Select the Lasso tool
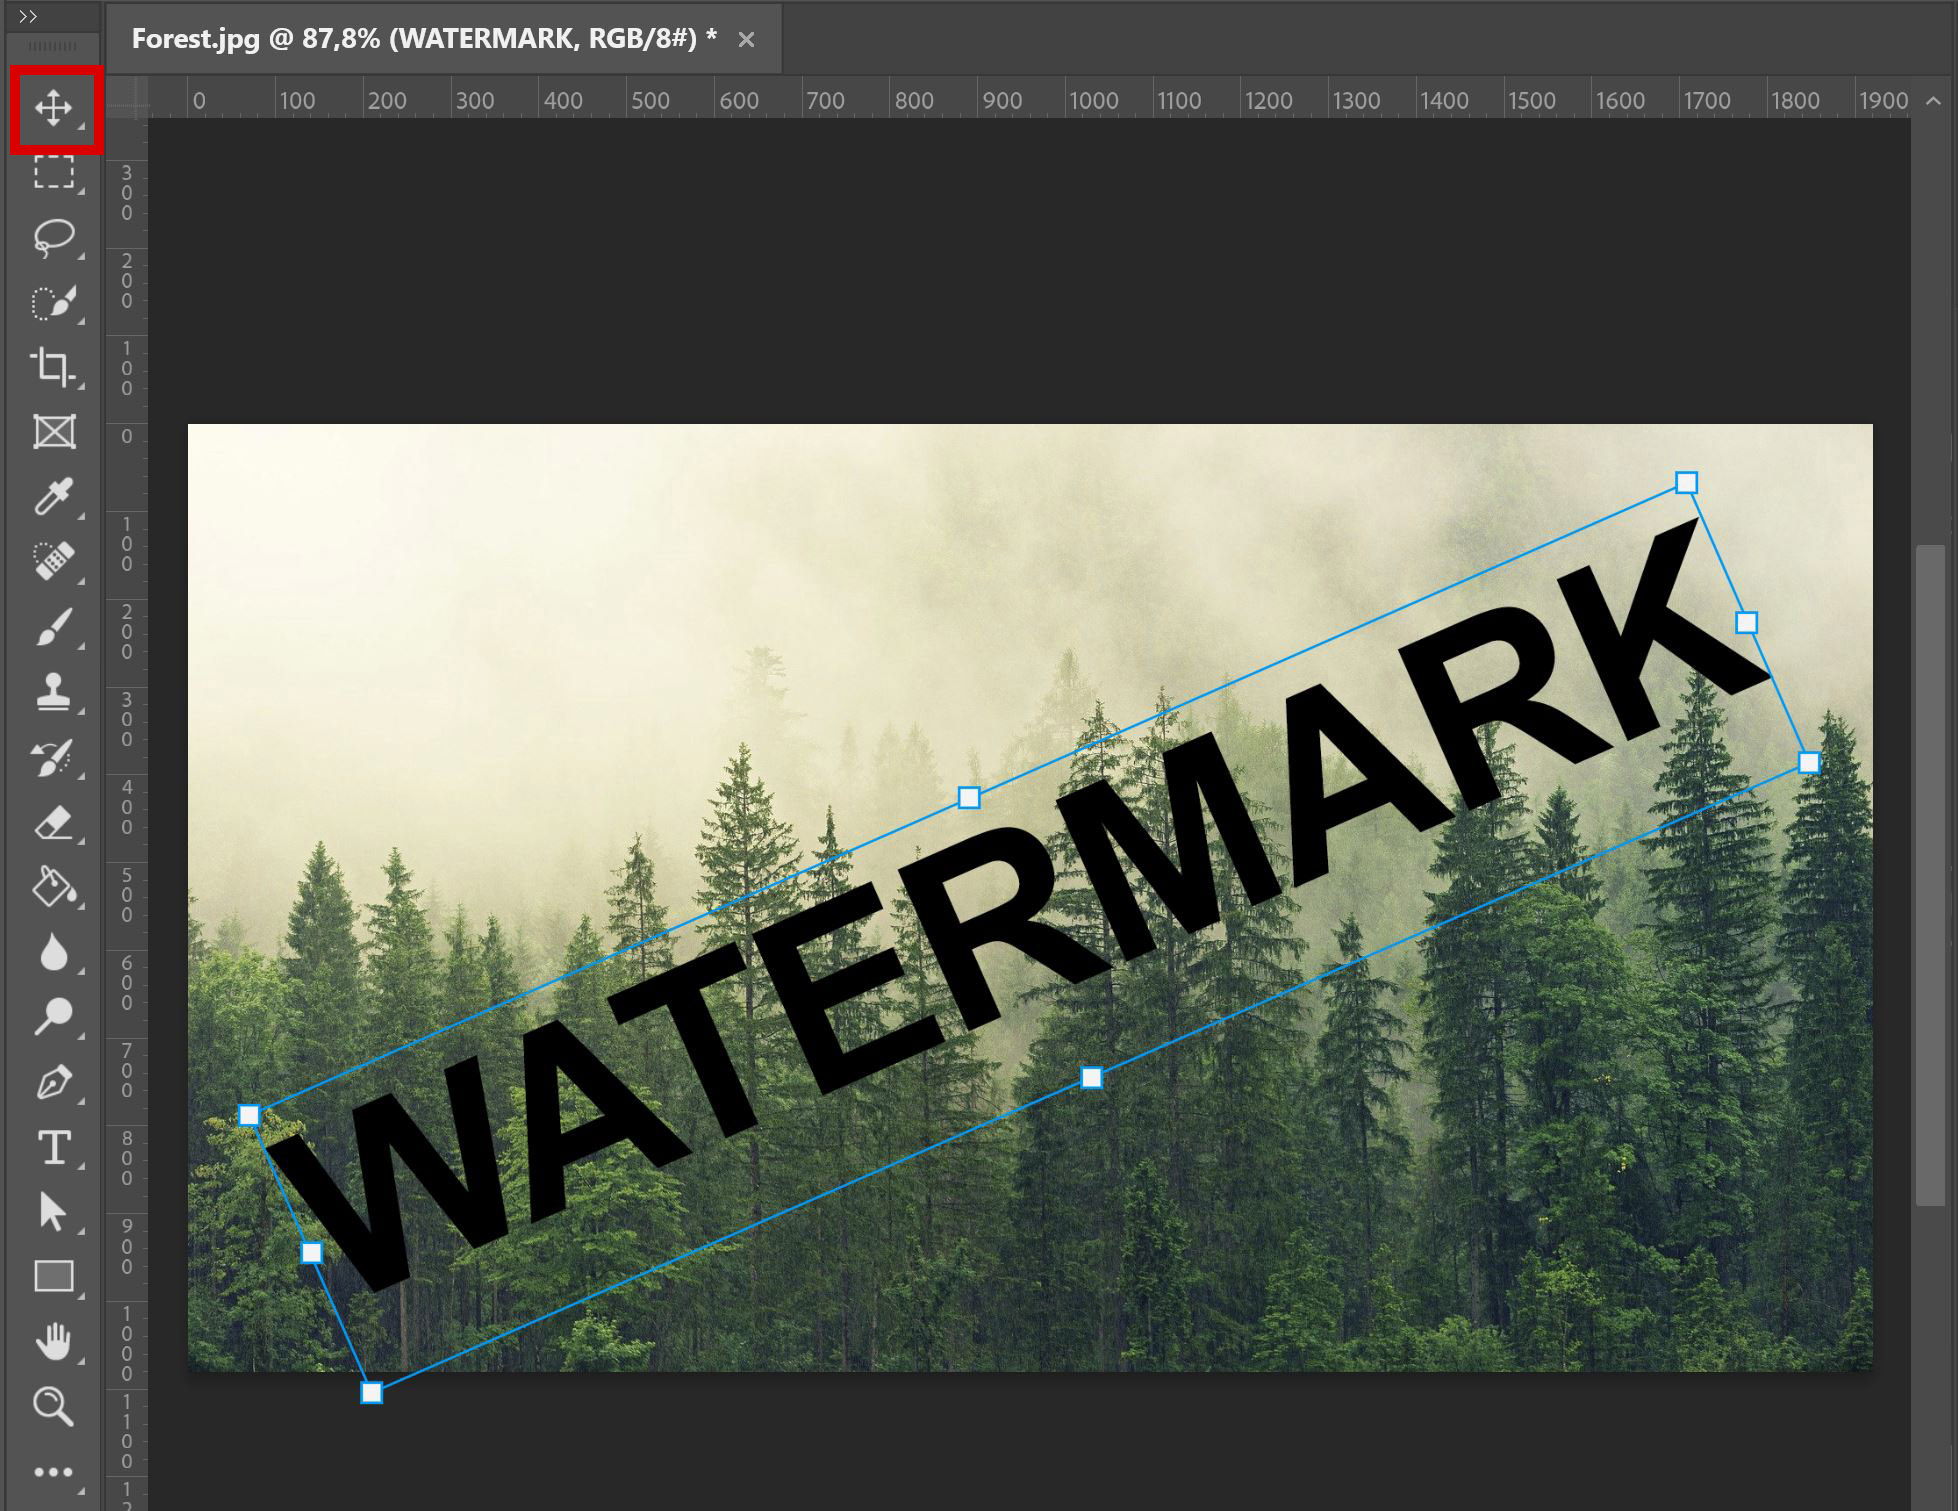Image resolution: width=1958 pixels, height=1511 pixels. click(x=55, y=237)
